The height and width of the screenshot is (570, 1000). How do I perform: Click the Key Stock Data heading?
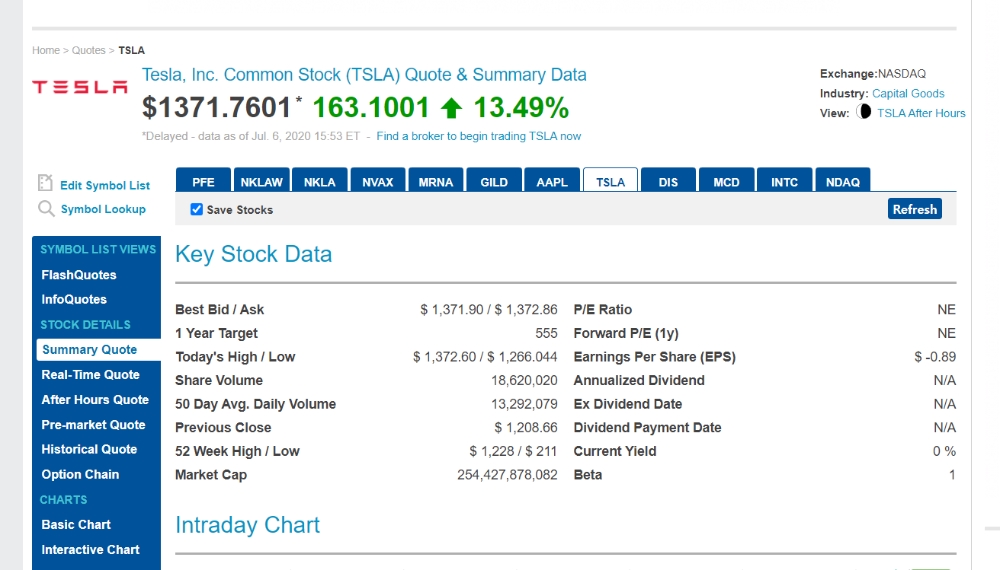coord(254,254)
